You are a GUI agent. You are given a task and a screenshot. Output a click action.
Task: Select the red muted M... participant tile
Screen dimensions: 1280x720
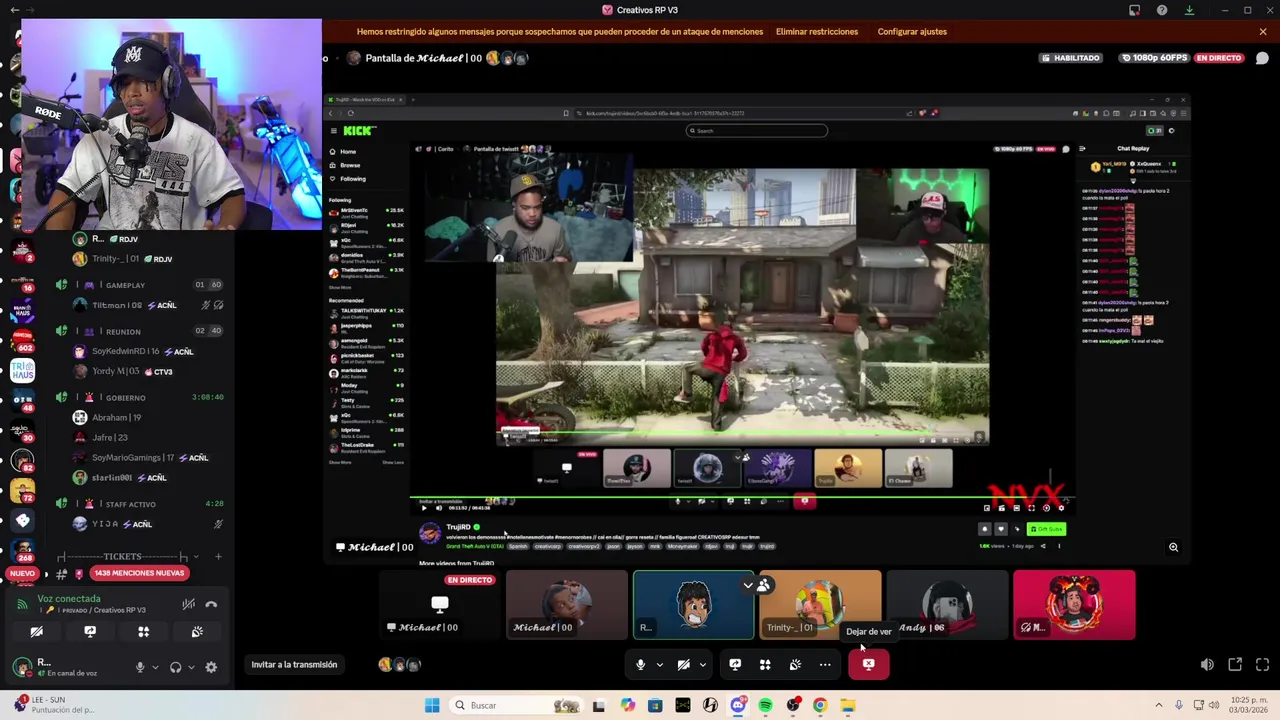[1074, 604]
